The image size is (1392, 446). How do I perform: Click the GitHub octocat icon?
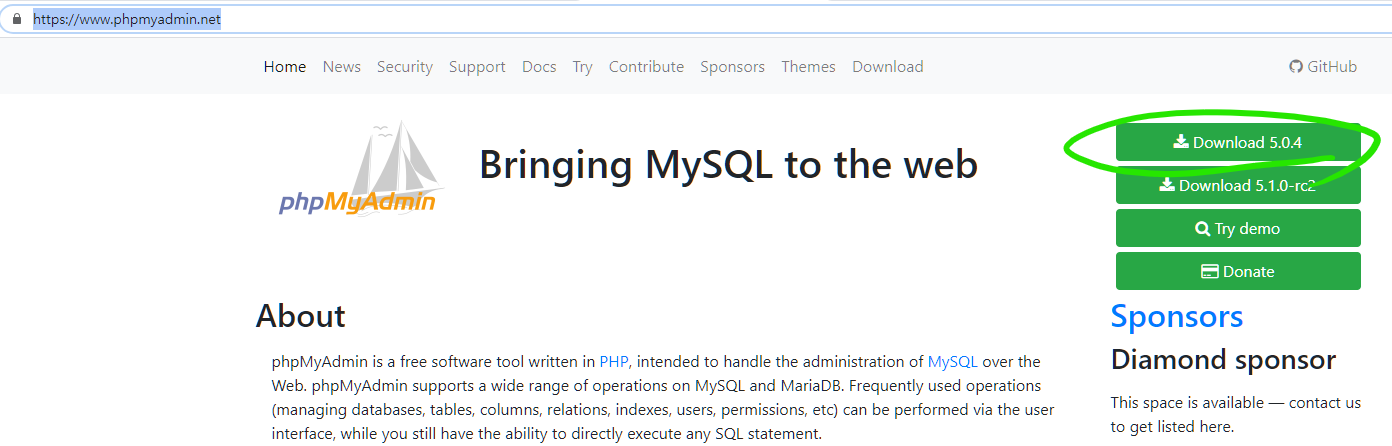1296,67
